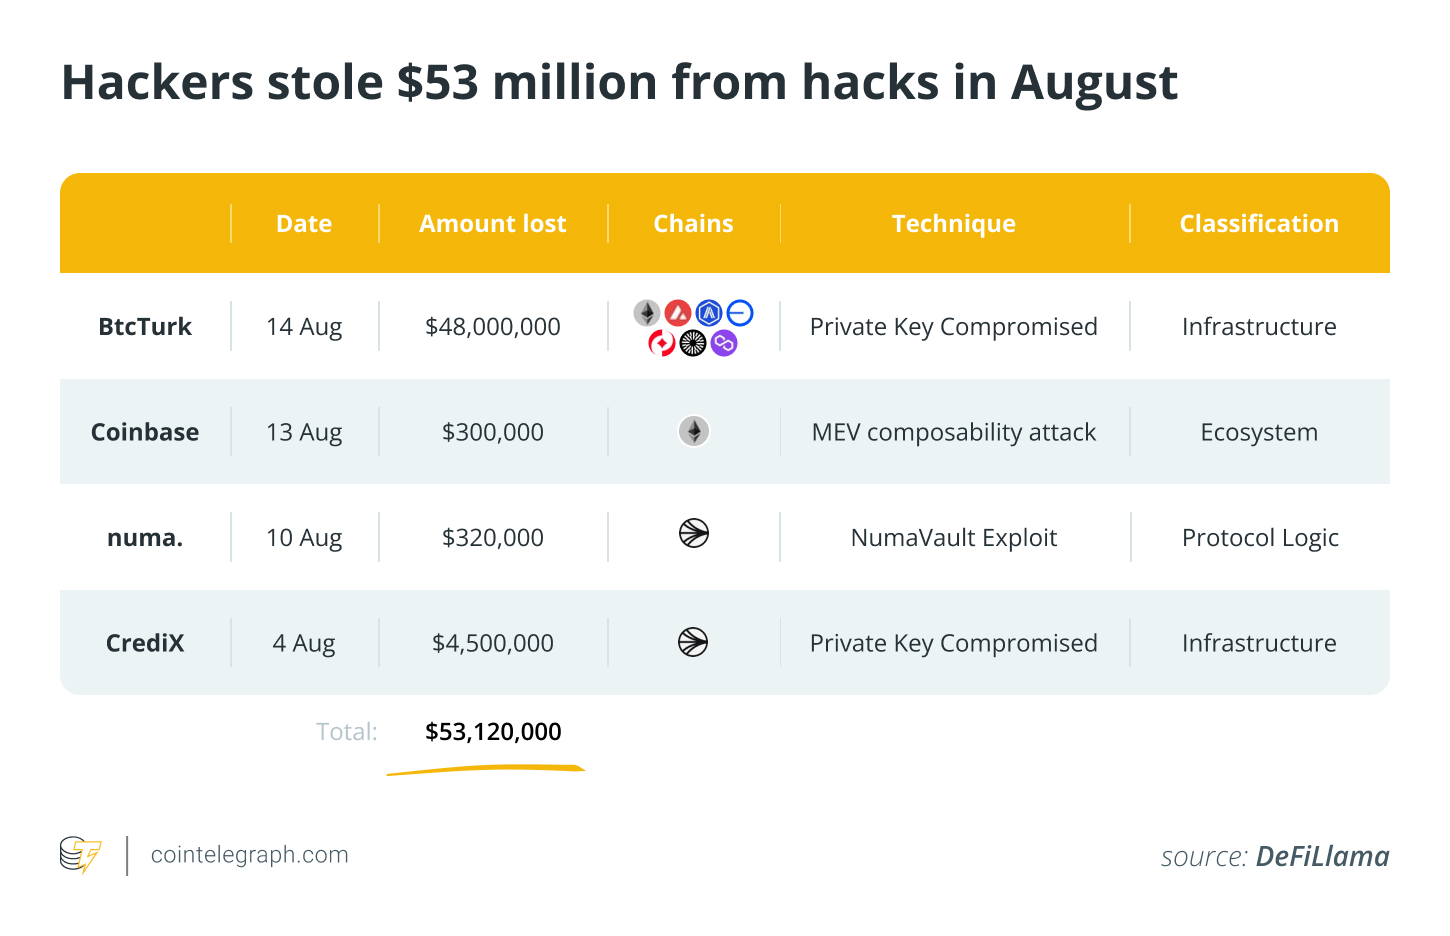The image size is (1450, 936).
Task: Open the cointelegraph.com link
Action: (x=249, y=855)
